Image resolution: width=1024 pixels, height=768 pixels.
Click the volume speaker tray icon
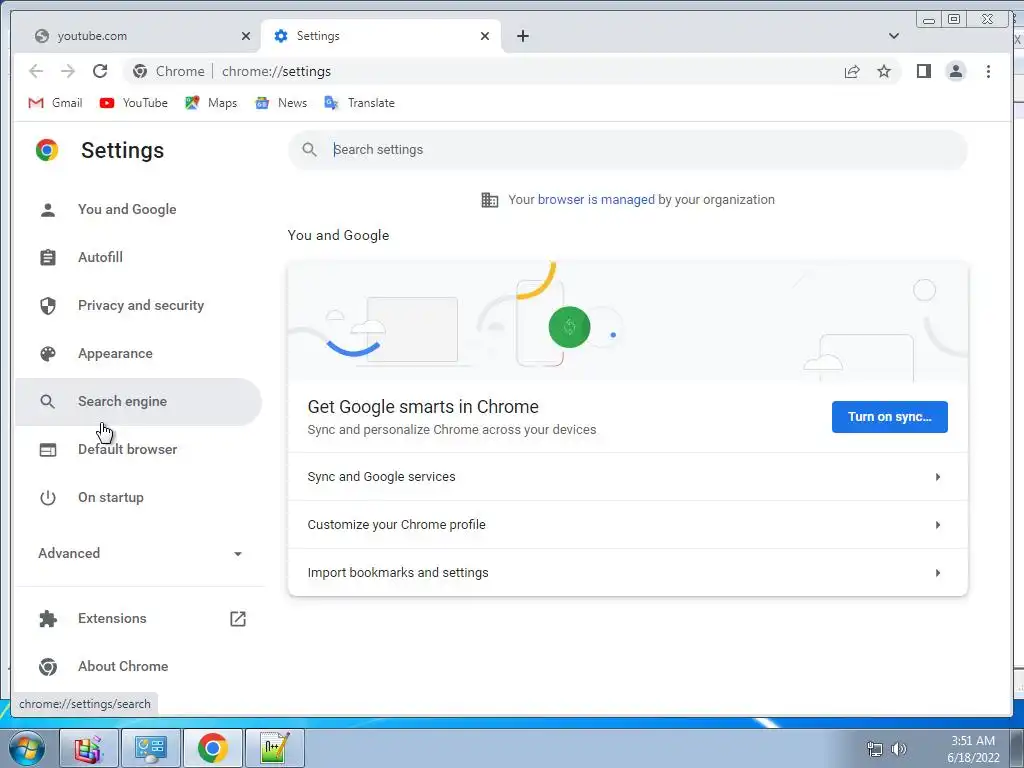(x=899, y=749)
